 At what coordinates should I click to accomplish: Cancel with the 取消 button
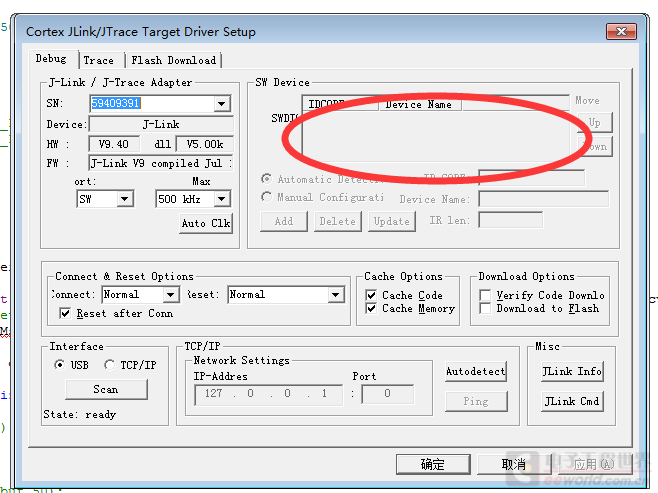(x=514, y=464)
